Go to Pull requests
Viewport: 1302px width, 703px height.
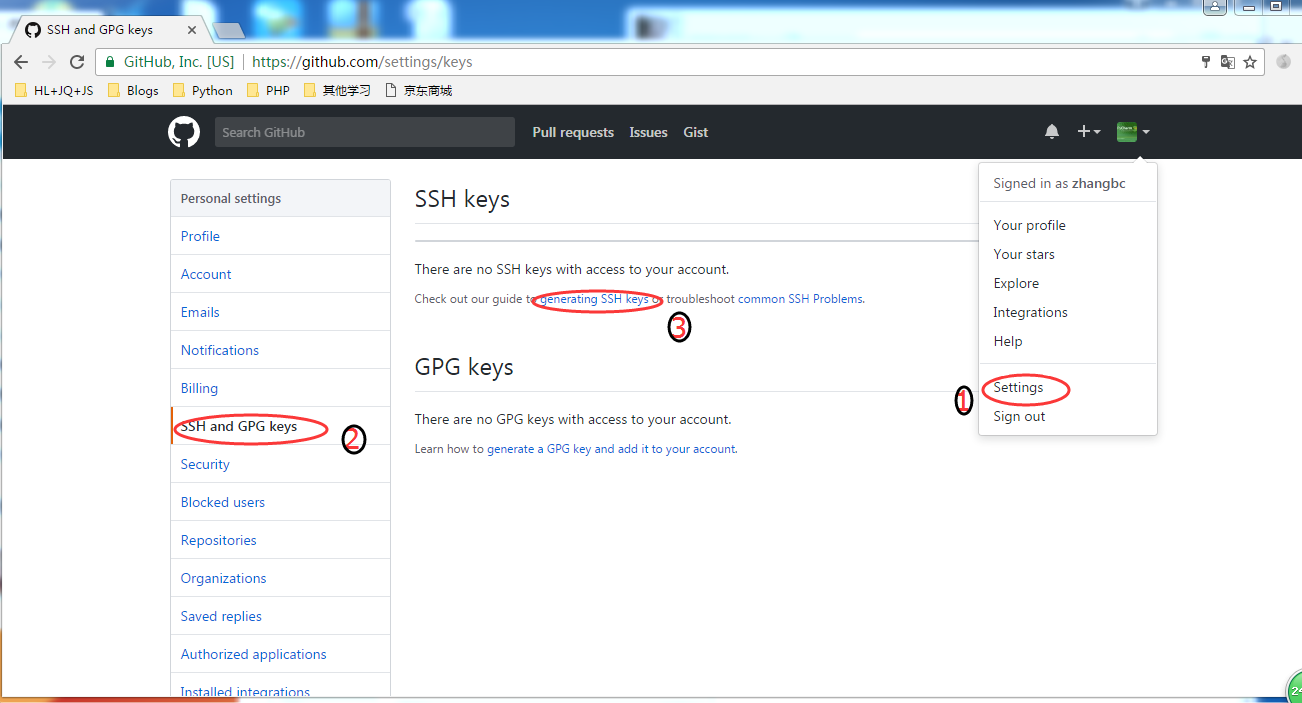(573, 132)
